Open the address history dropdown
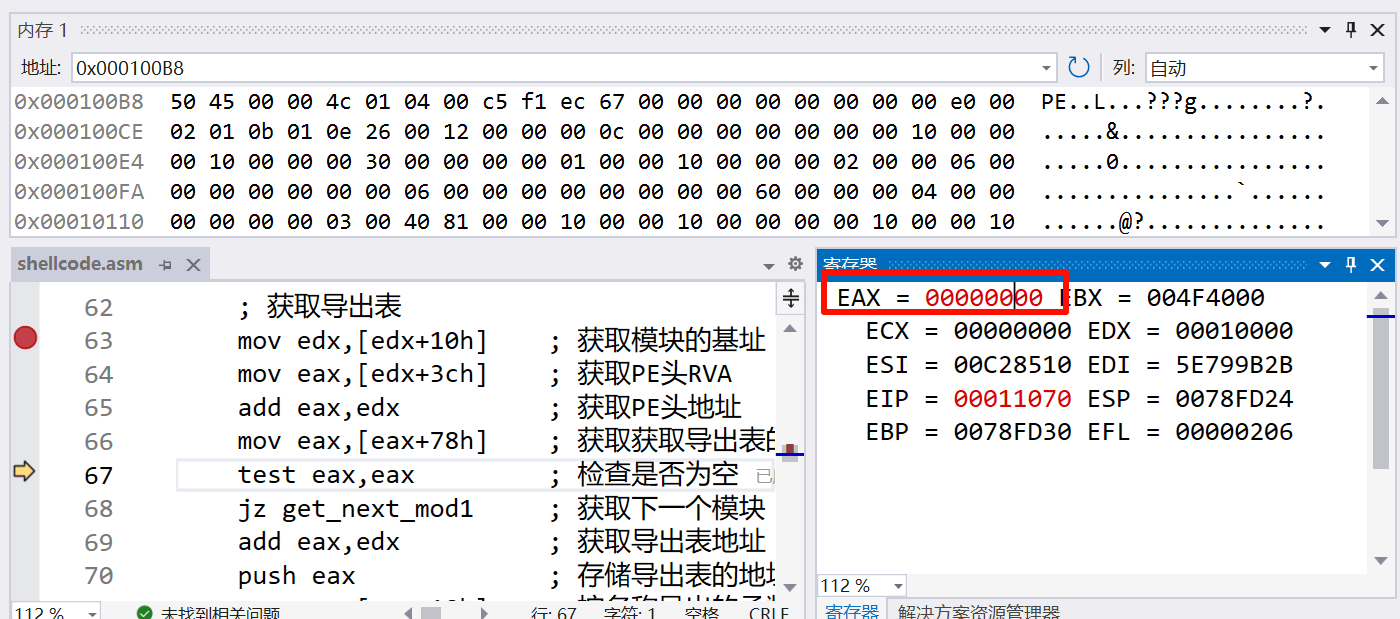The height and width of the screenshot is (619, 1400). click(1047, 68)
